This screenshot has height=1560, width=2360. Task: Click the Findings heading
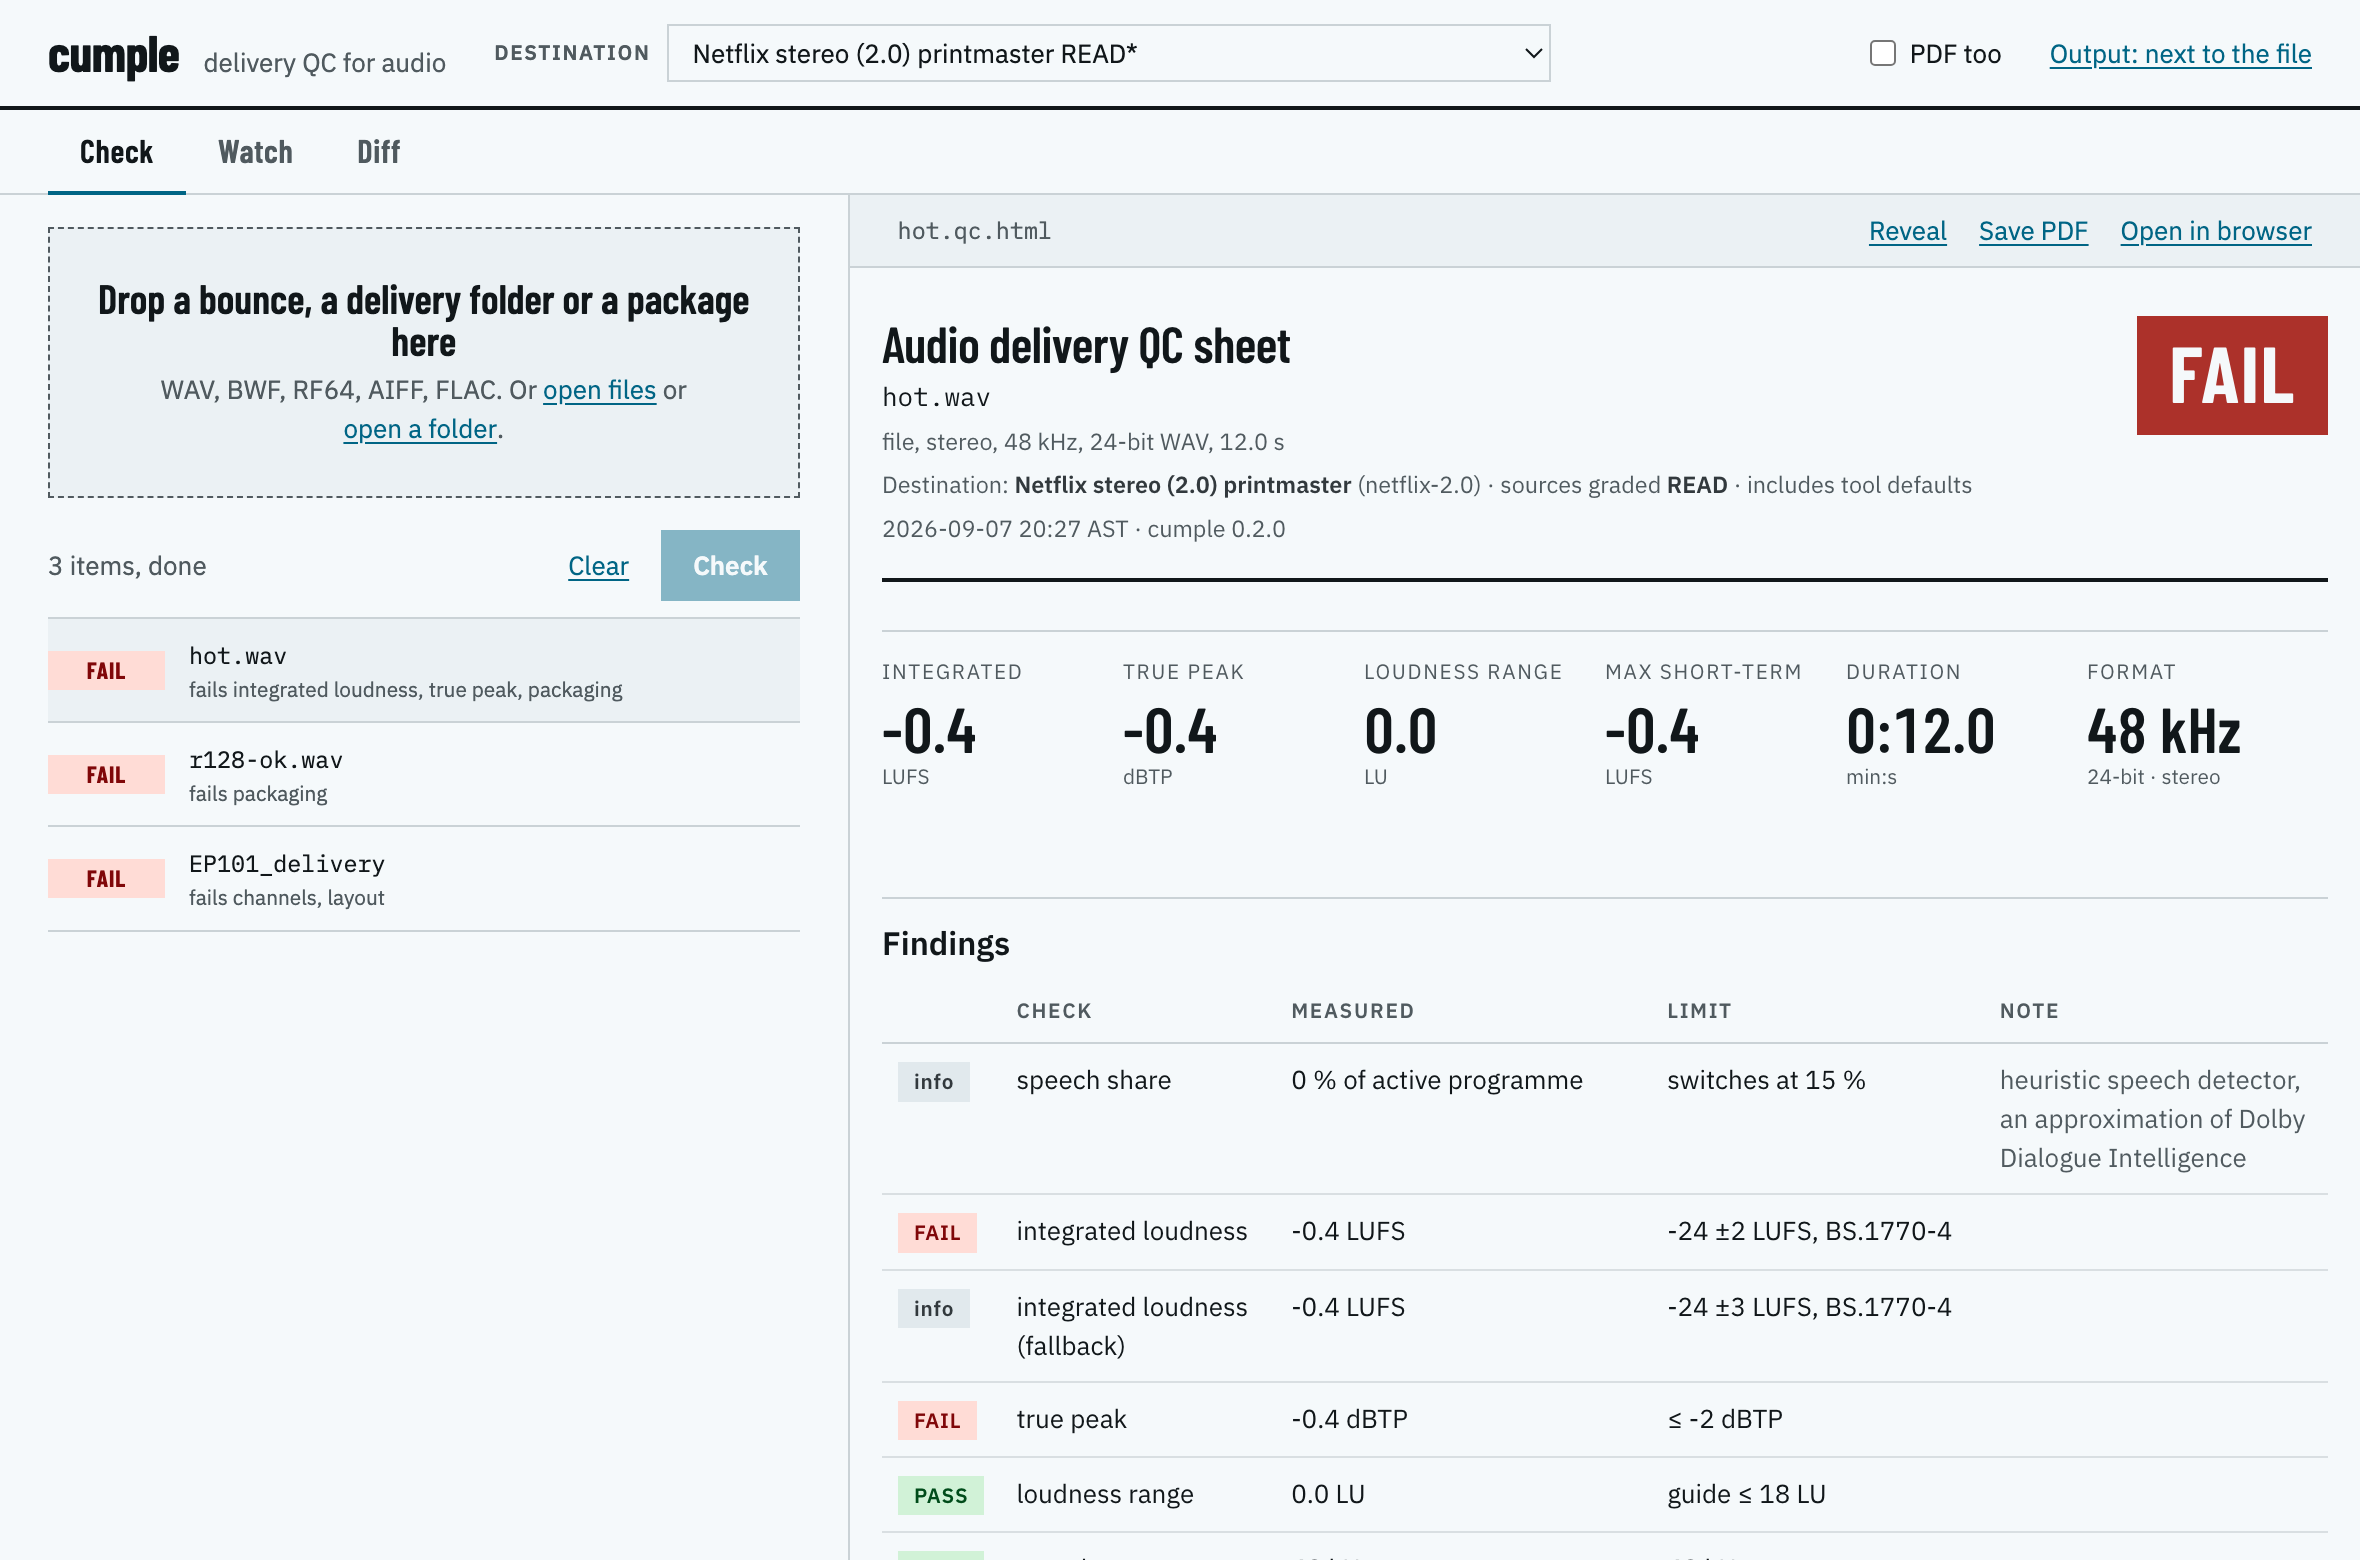click(x=946, y=944)
